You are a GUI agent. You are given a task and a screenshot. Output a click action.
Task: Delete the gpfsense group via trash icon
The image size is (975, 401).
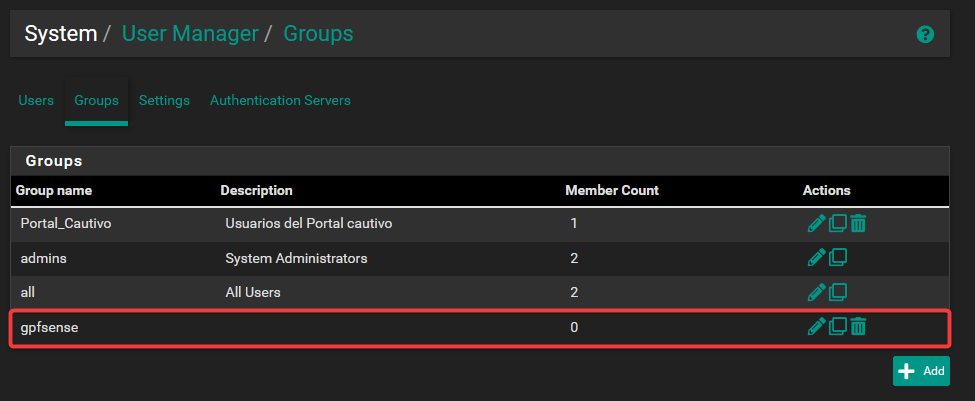[x=858, y=326]
